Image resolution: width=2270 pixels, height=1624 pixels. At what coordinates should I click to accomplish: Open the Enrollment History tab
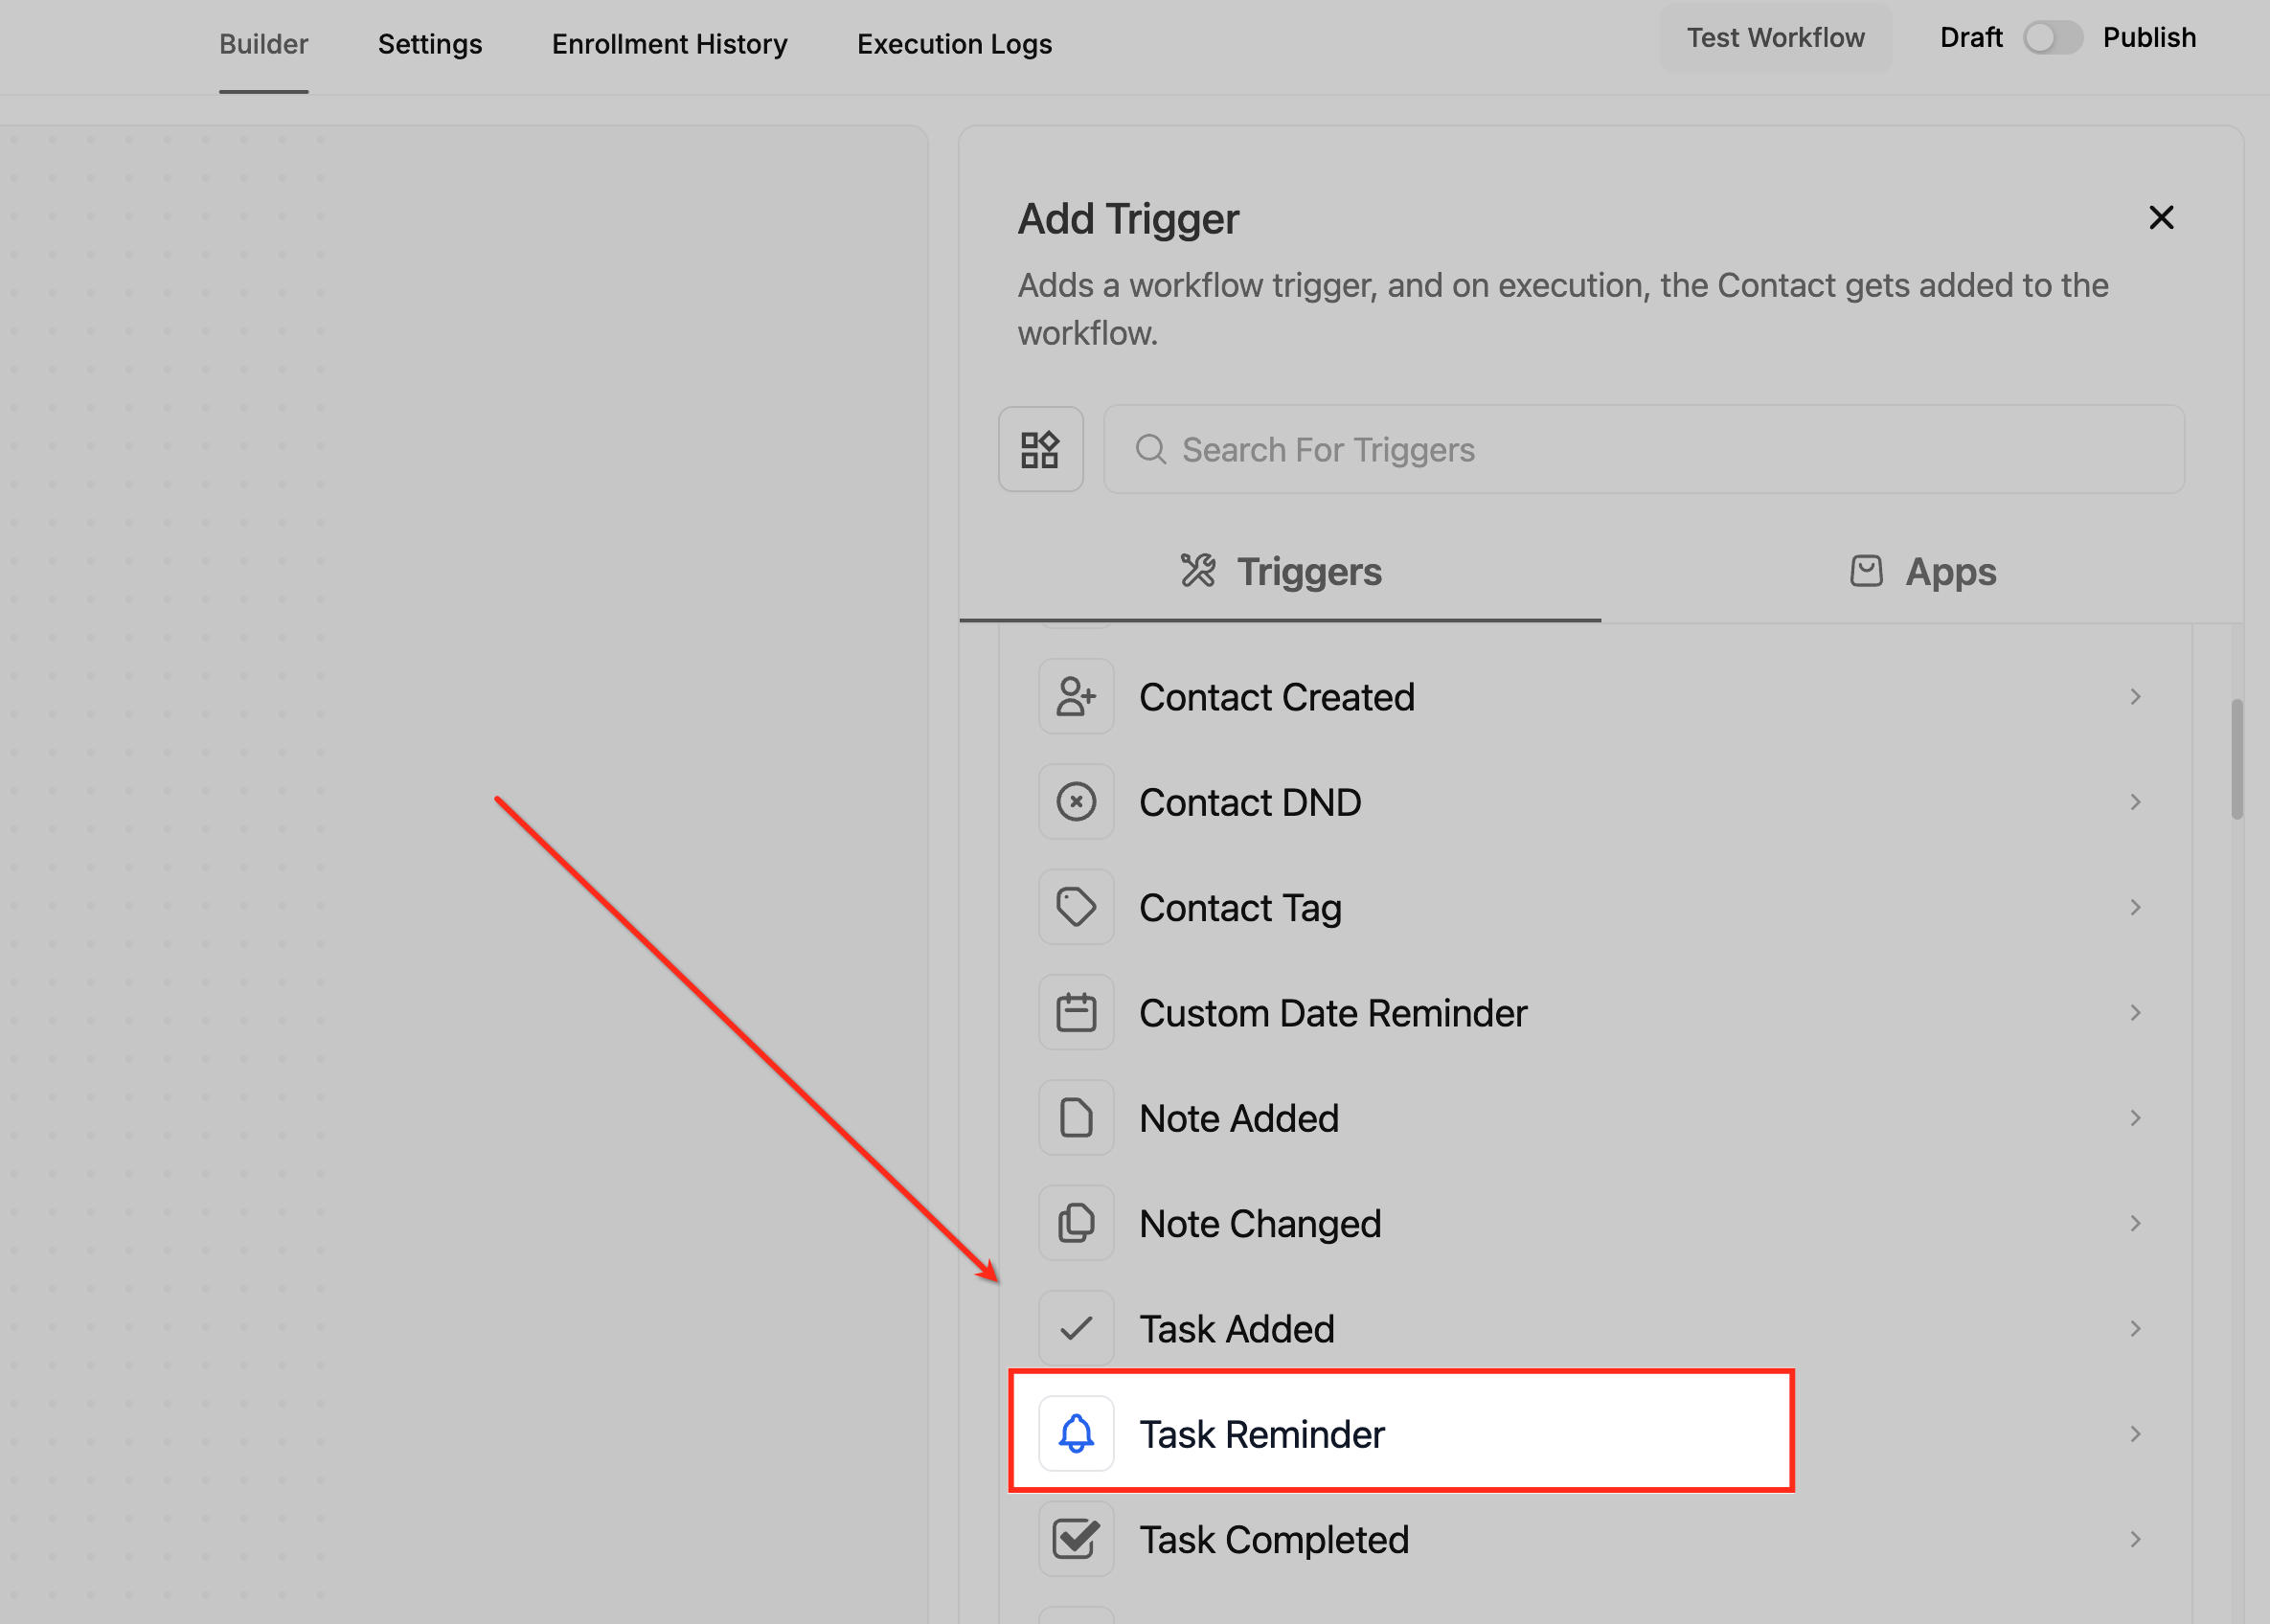click(x=669, y=44)
